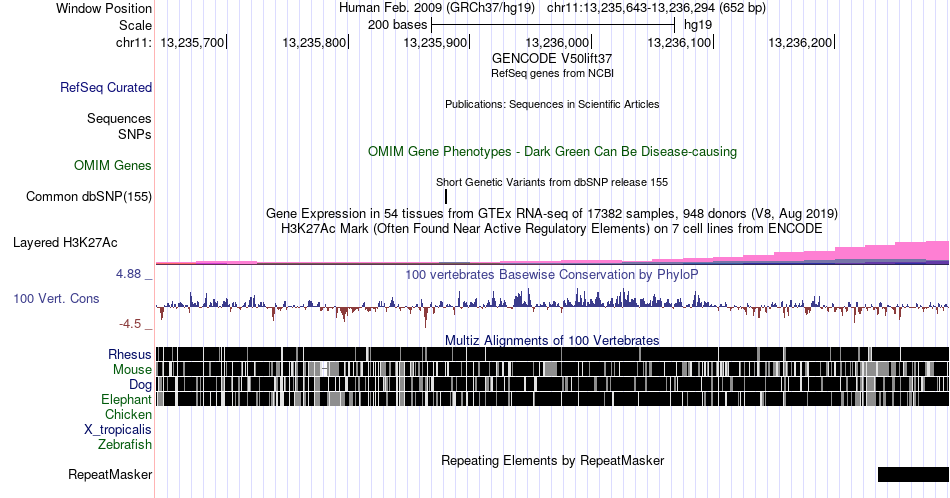Select the Dog alignment row label
Viewport: 950px width, 498px height.
coord(141,385)
